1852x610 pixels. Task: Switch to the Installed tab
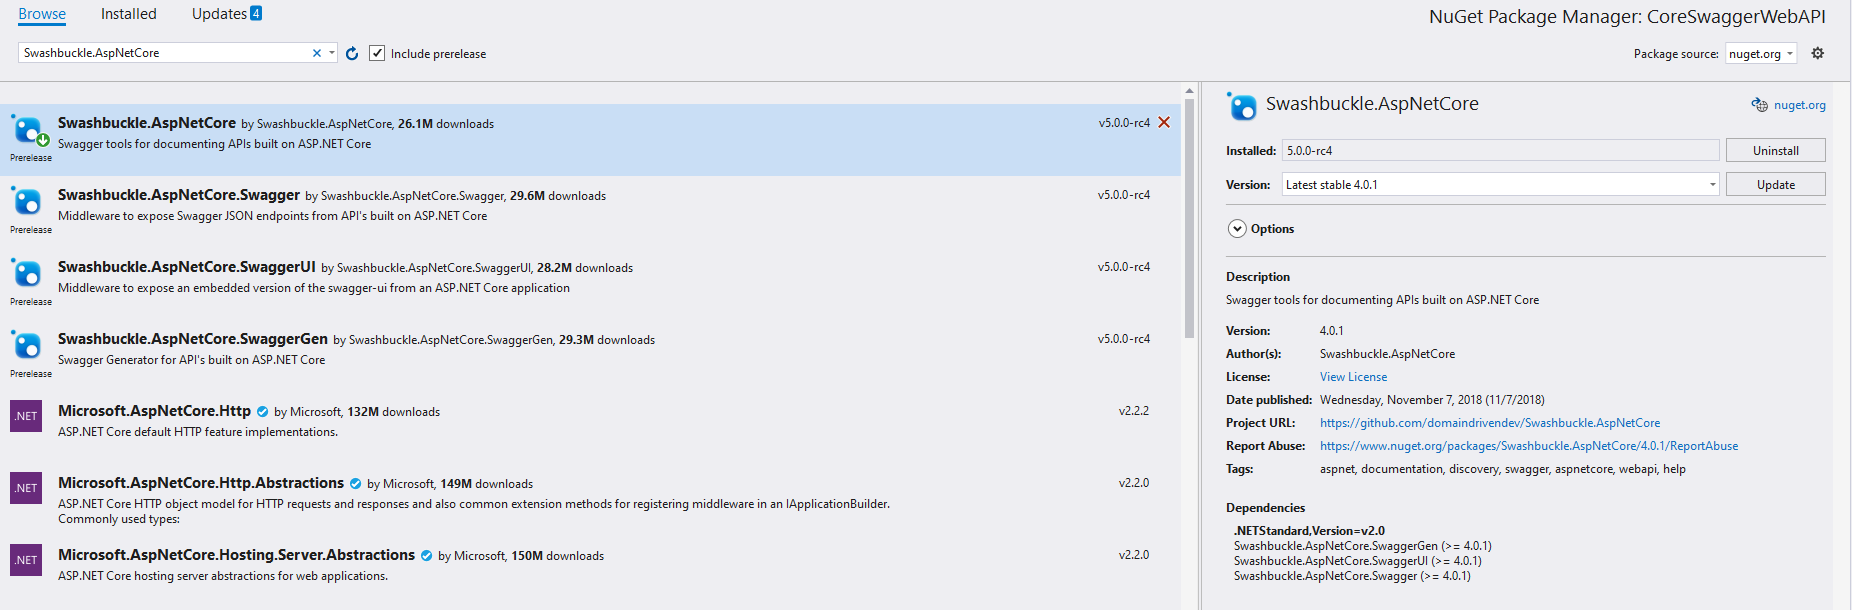pyautogui.click(x=129, y=14)
